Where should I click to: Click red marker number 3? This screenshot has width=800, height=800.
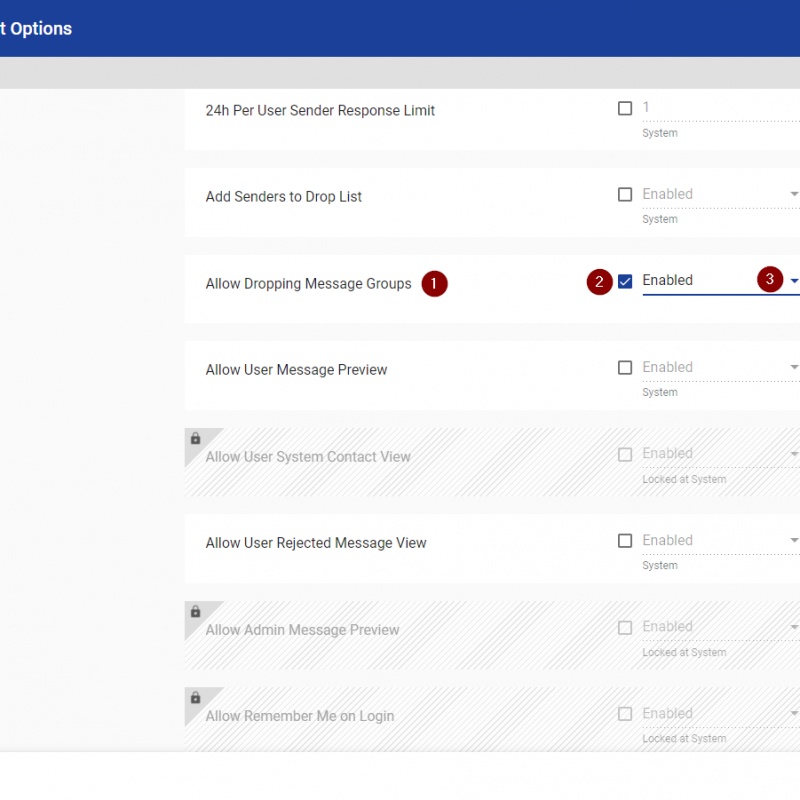pyautogui.click(x=770, y=279)
